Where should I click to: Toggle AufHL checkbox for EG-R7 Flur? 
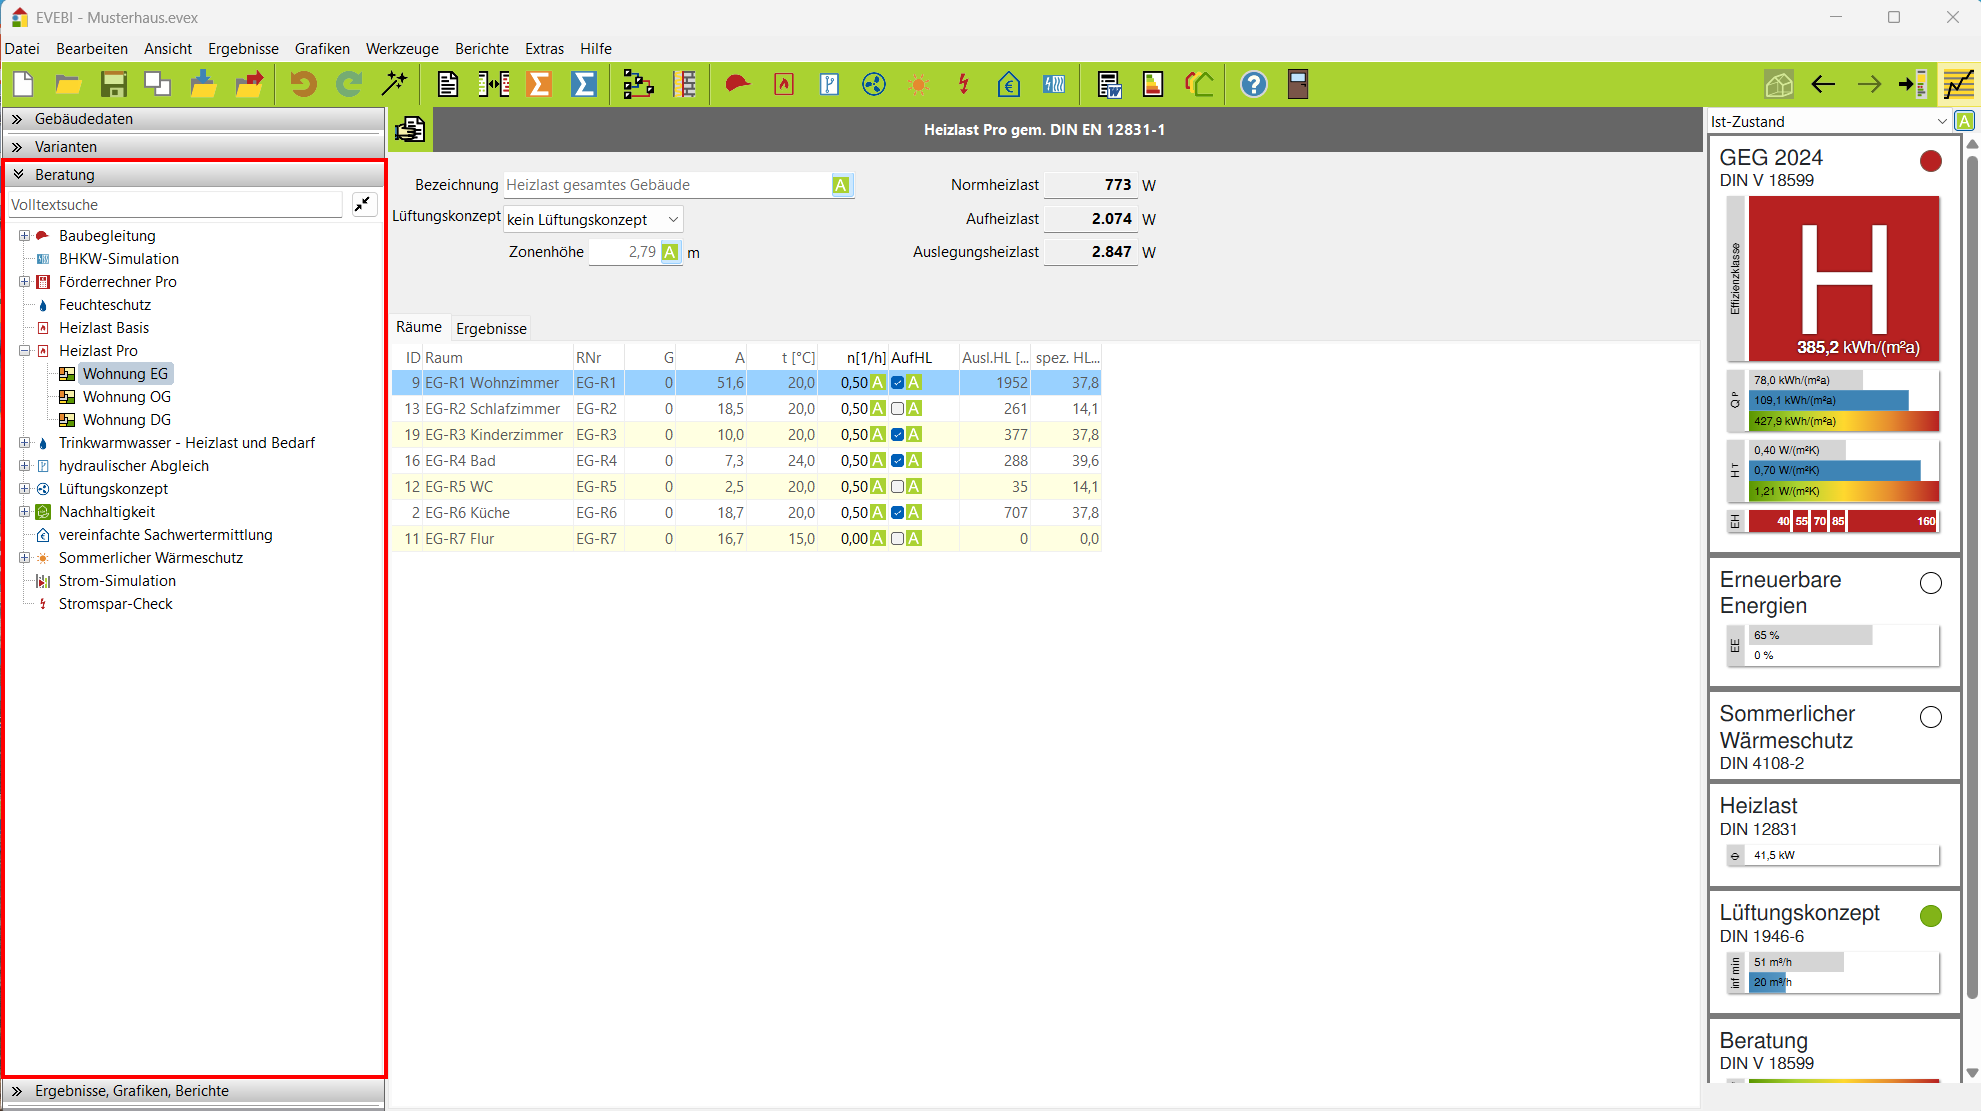(897, 539)
